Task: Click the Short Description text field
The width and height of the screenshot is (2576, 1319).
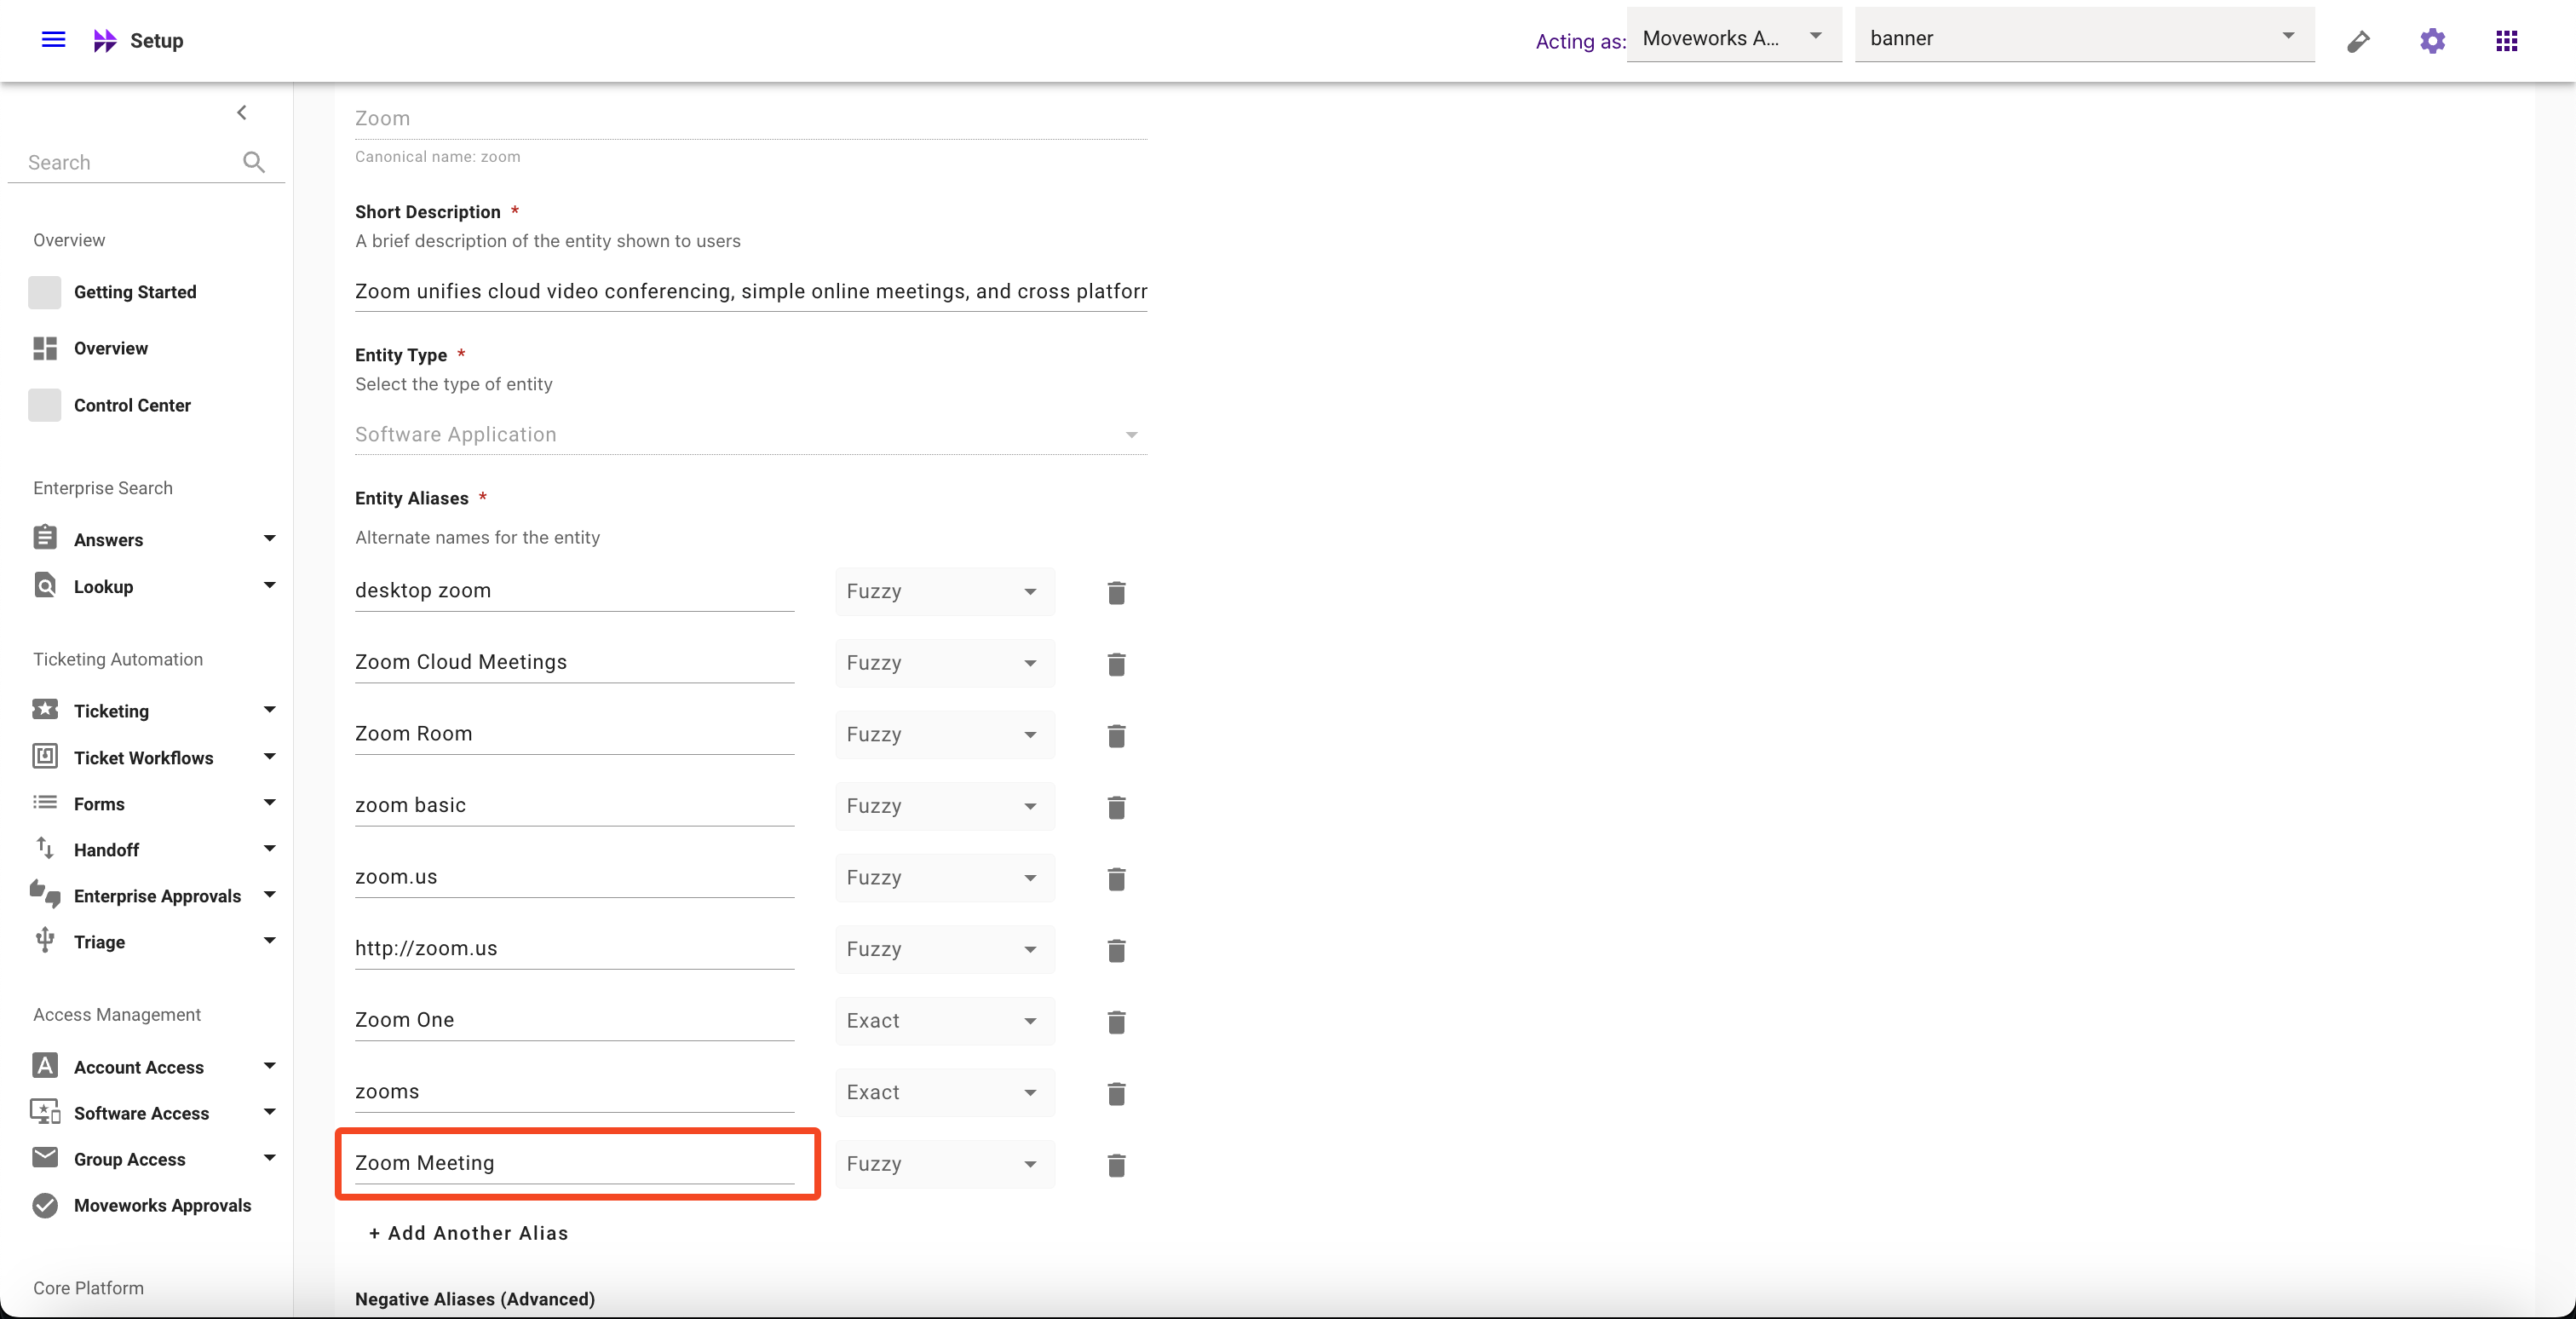Action: pos(750,291)
